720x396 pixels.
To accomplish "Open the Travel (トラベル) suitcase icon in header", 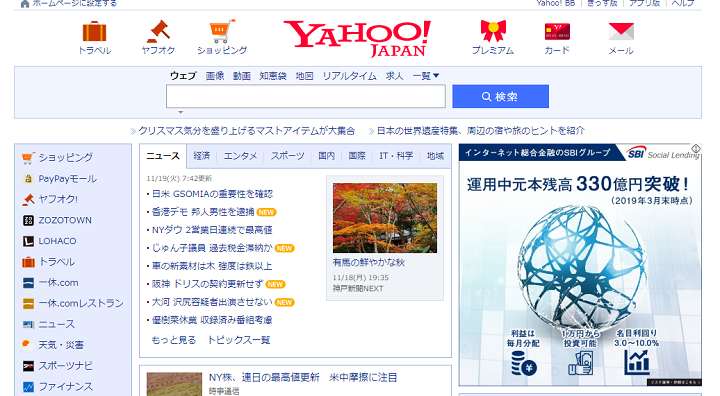I will click(x=95, y=32).
